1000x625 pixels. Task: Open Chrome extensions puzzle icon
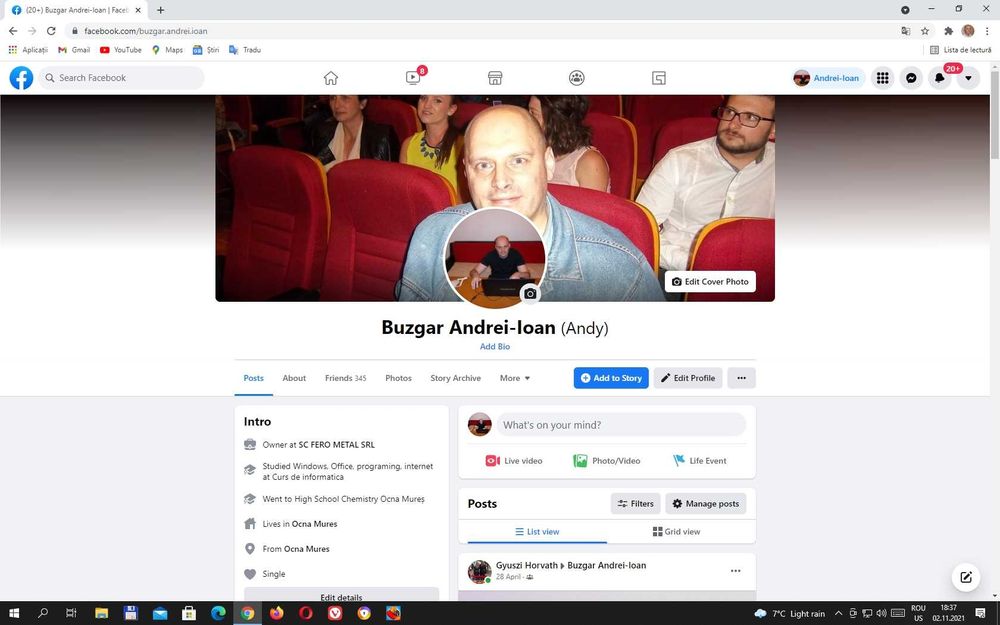click(x=948, y=31)
